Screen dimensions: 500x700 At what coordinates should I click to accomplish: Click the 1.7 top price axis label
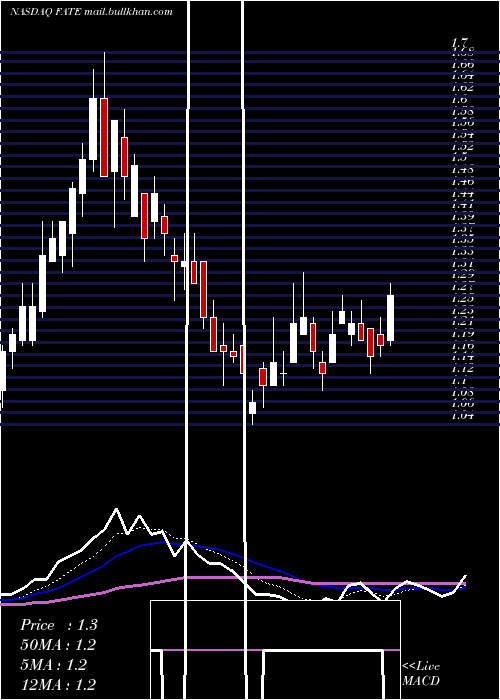[x=460, y=43]
